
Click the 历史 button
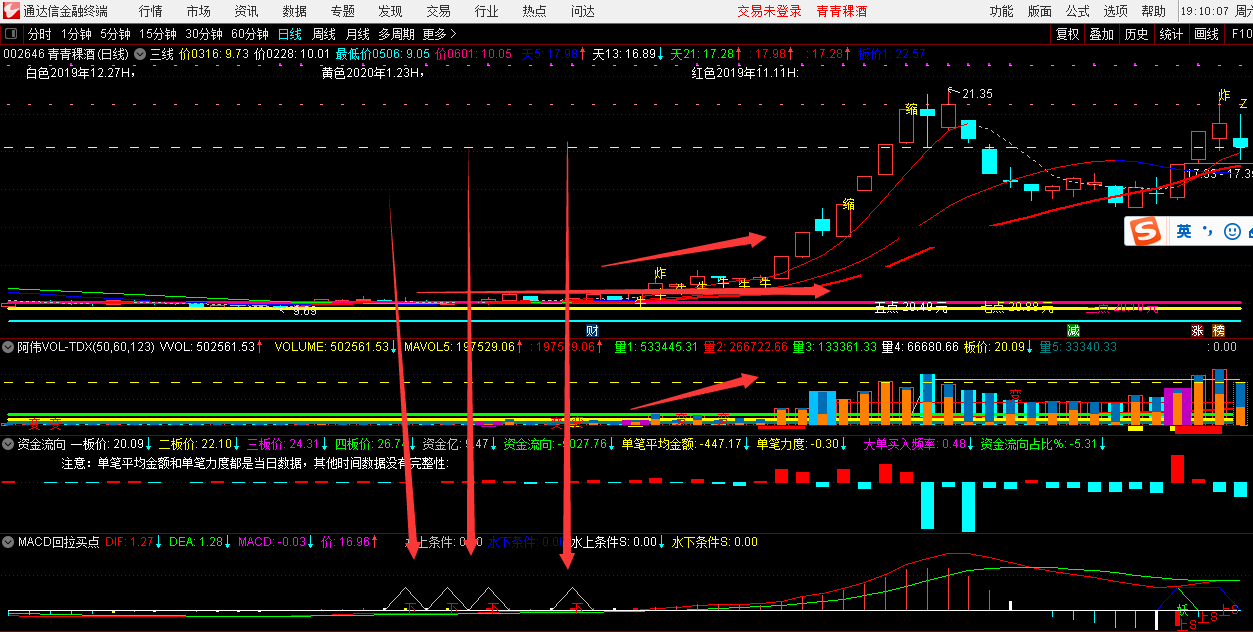[x=1136, y=34]
